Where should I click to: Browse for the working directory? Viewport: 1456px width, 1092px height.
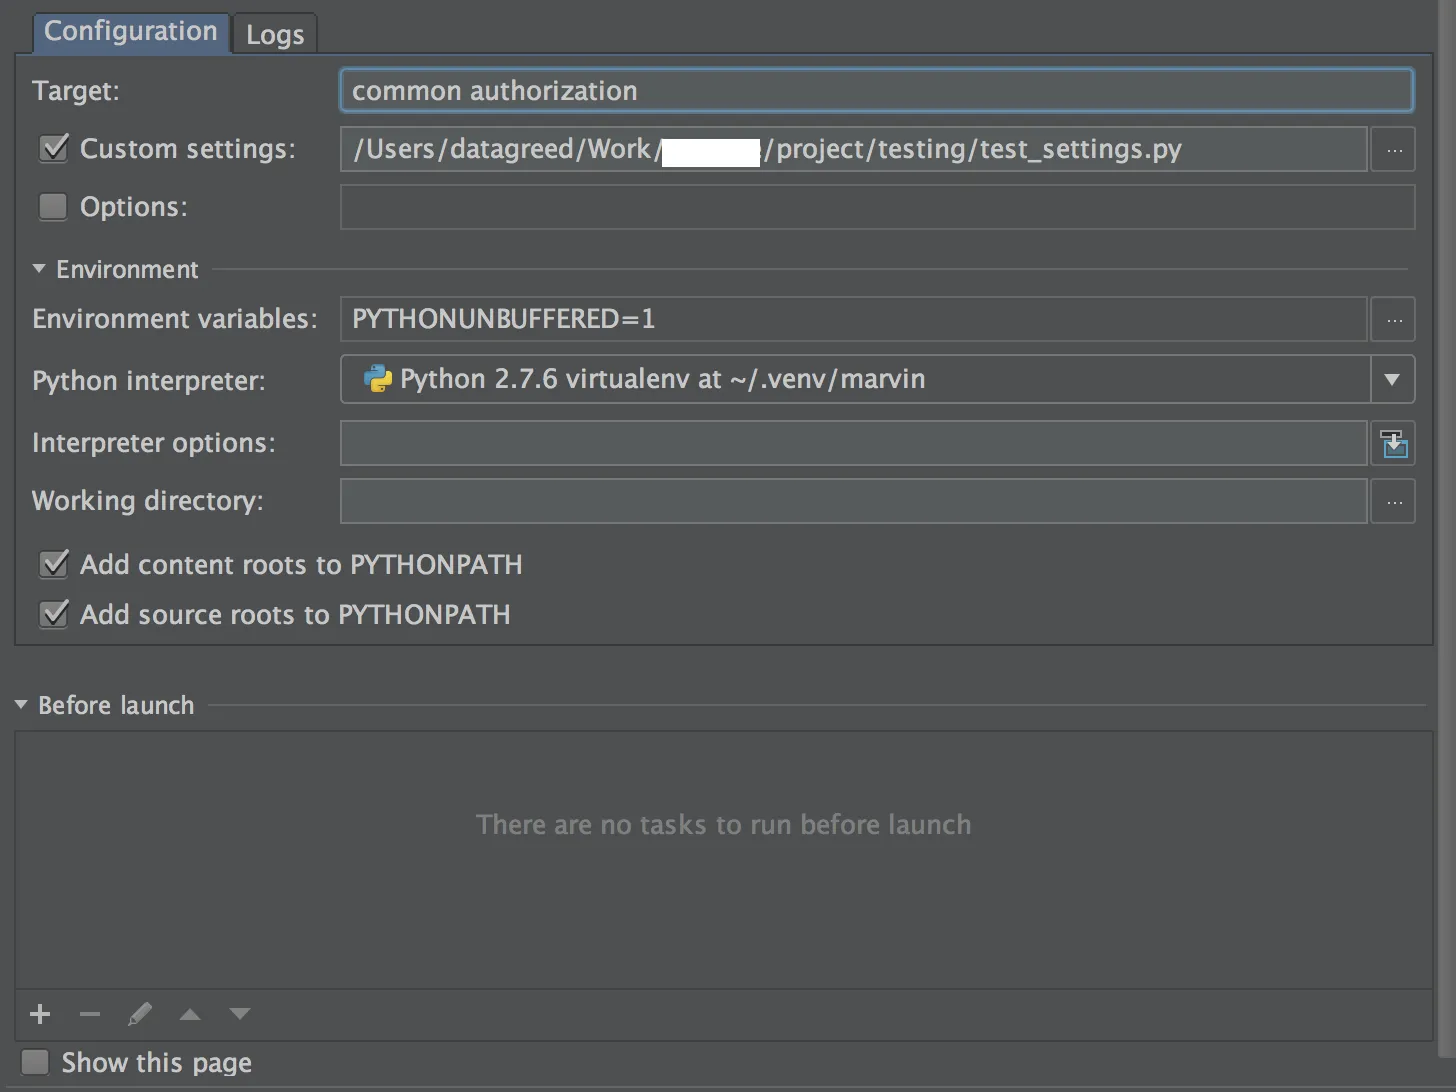(1394, 502)
